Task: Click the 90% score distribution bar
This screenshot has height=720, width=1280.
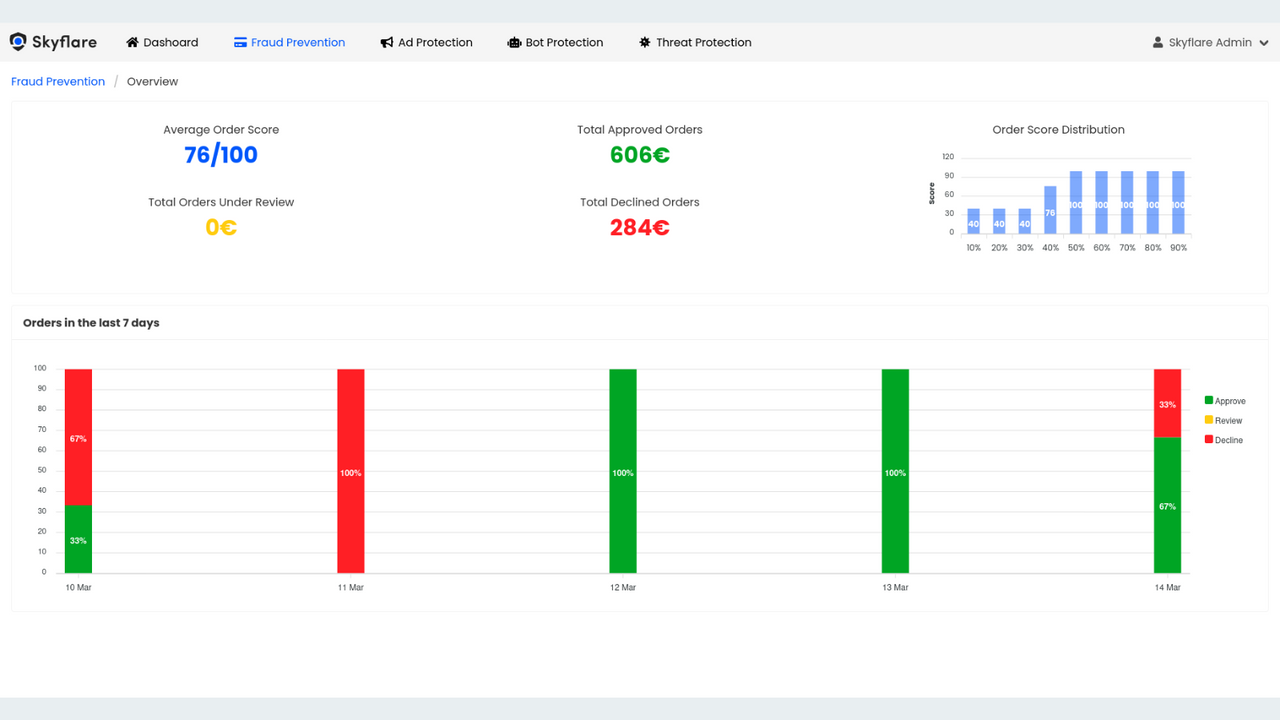Action: (1178, 202)
